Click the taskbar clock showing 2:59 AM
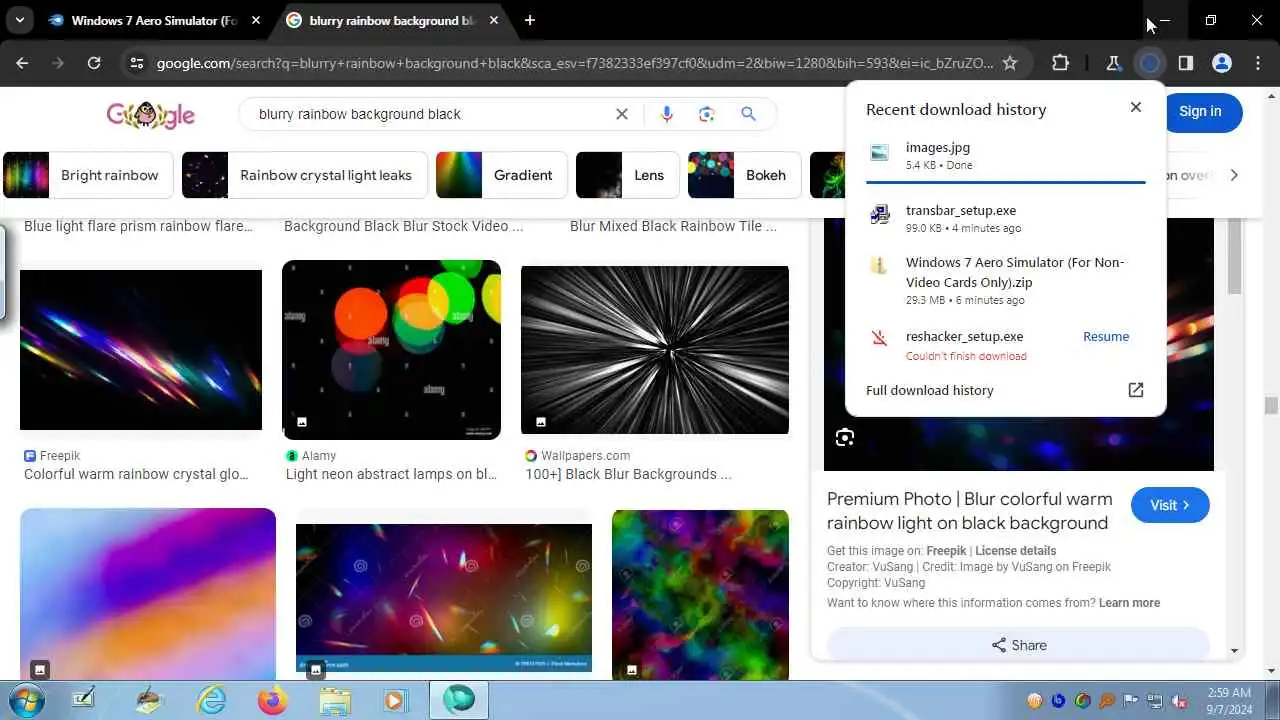Viewport: 1280px width, 720px height. (x=1229, y=700)
